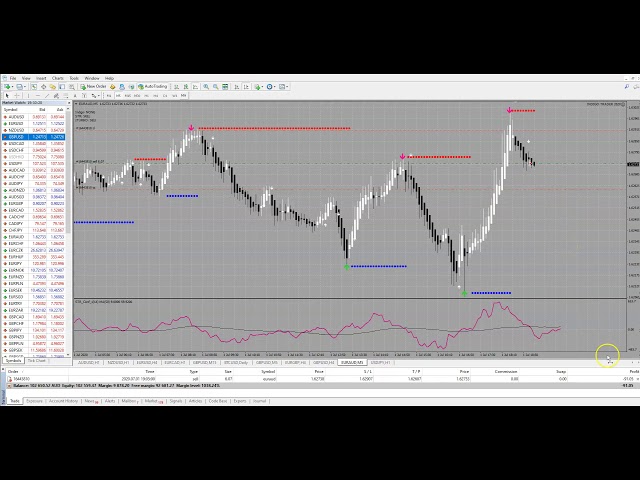Screen dimensions: 640x480
Task: Click the Market Watch vertical scrollbar
Action: pos(69,230)
